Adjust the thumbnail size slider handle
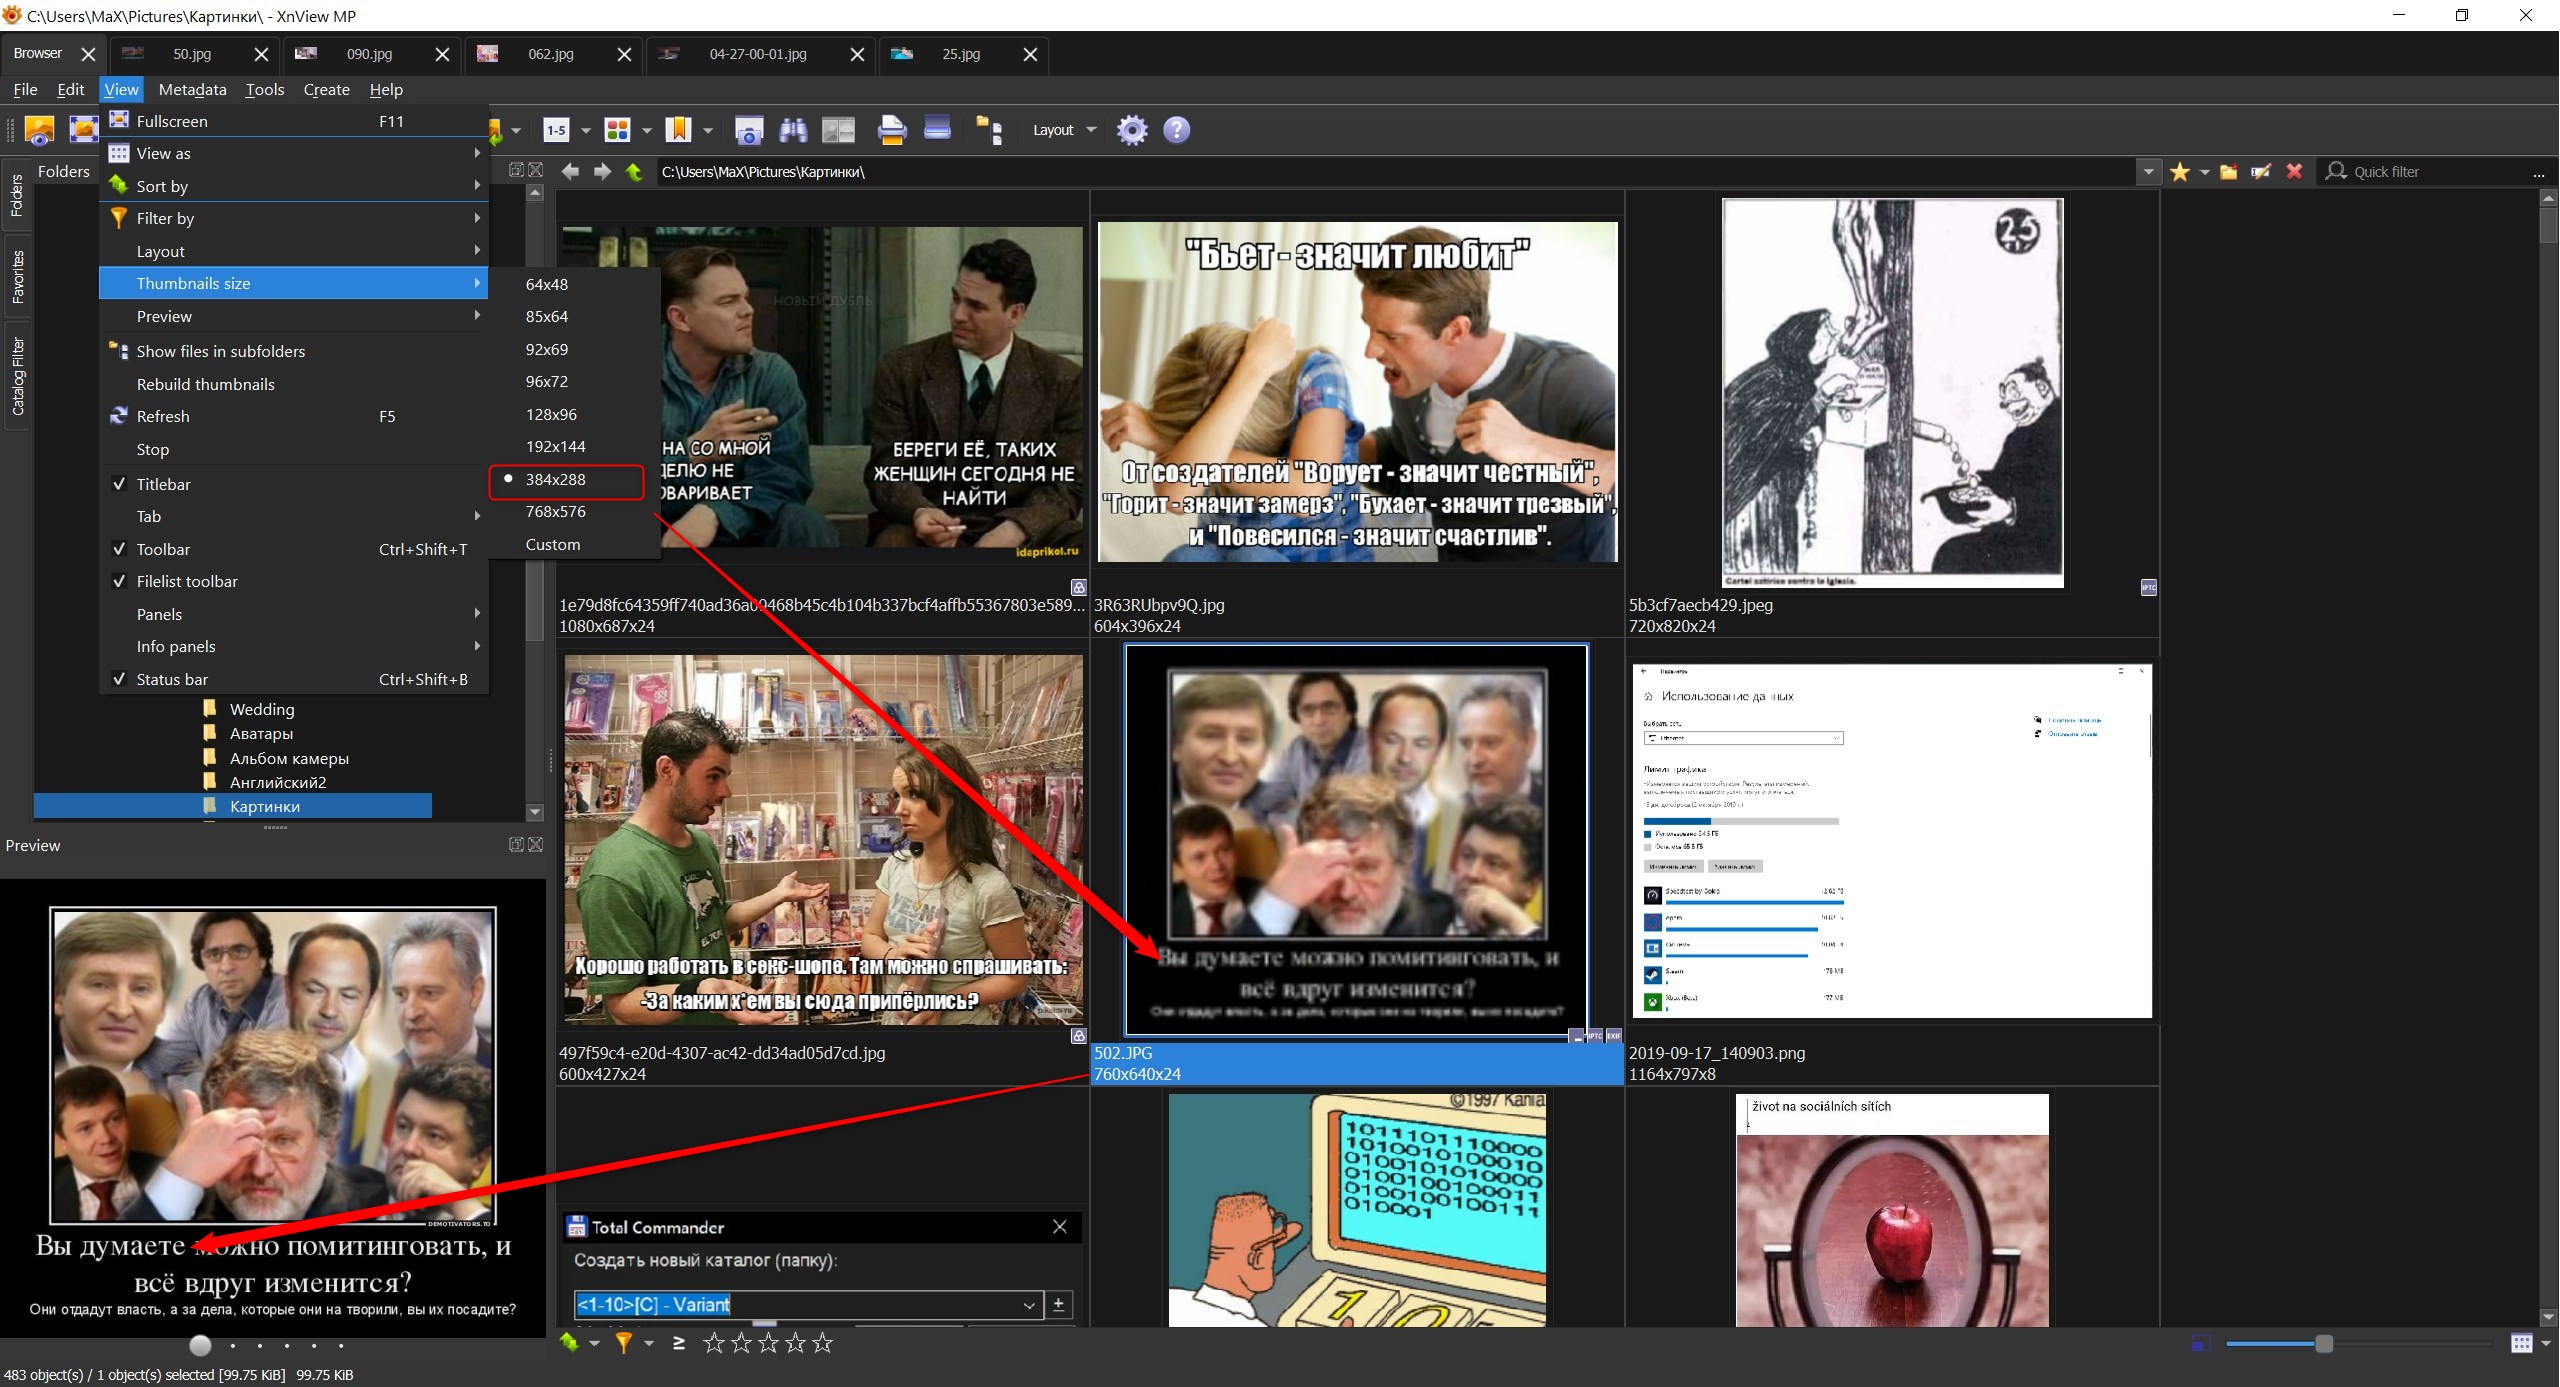This screenshot has height=1387, width=2560. pyautogui.click(x=2324, y=1344)
